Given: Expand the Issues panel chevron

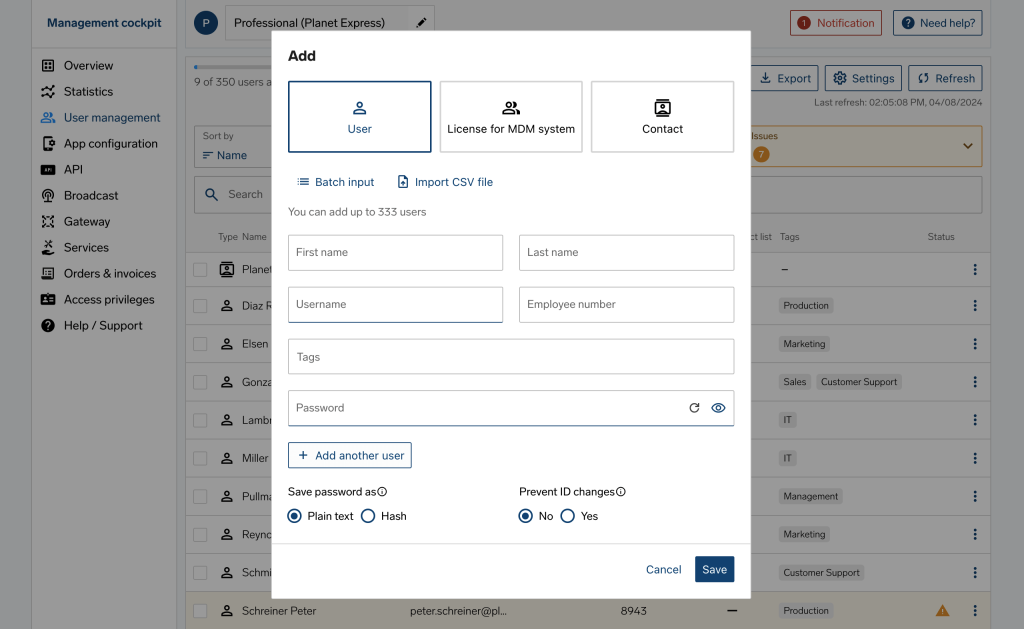Looking at the screenshot, I should [966, 146].
